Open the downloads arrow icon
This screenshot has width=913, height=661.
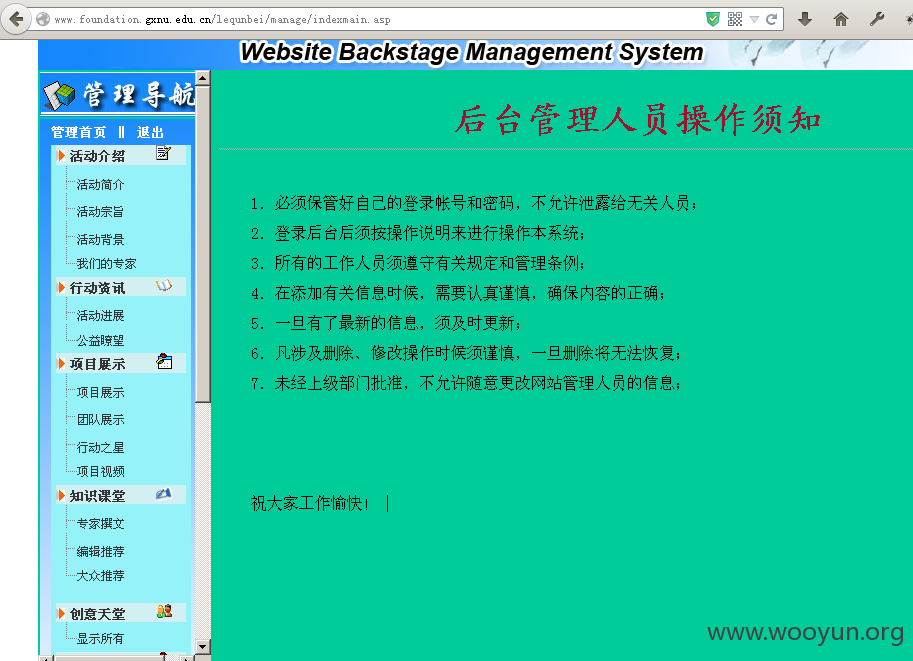click(x=805, y=19)
